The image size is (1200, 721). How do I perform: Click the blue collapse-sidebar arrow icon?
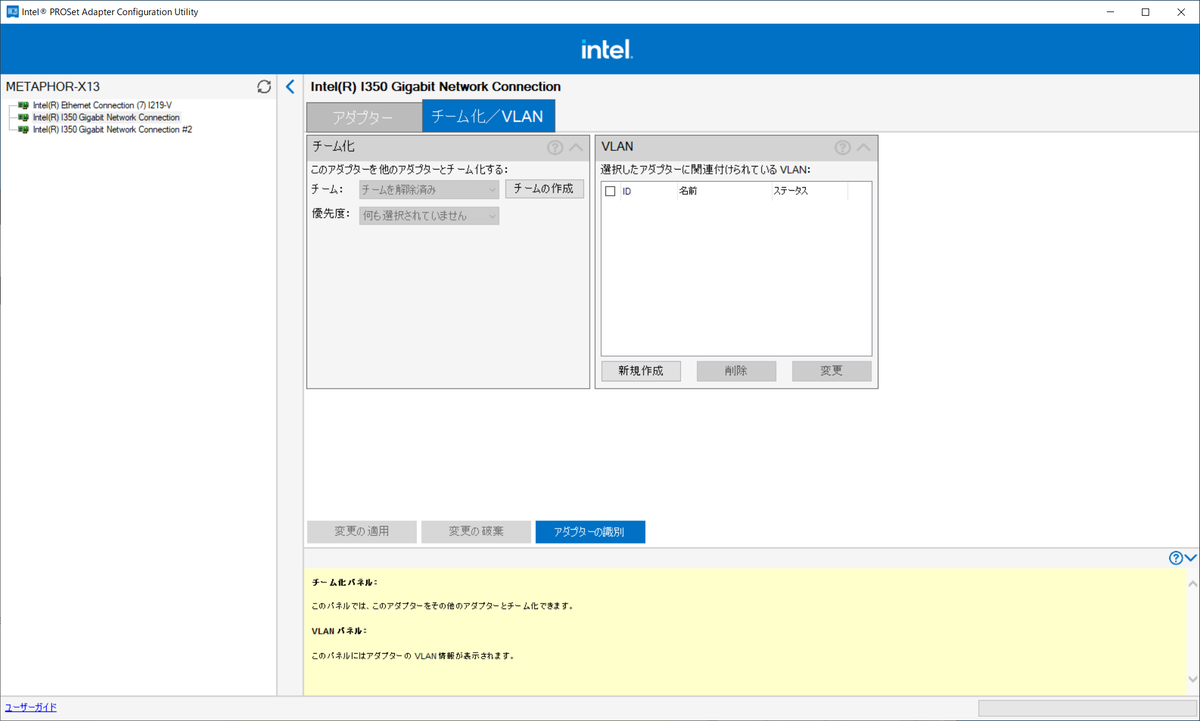(x=290, y=86)
